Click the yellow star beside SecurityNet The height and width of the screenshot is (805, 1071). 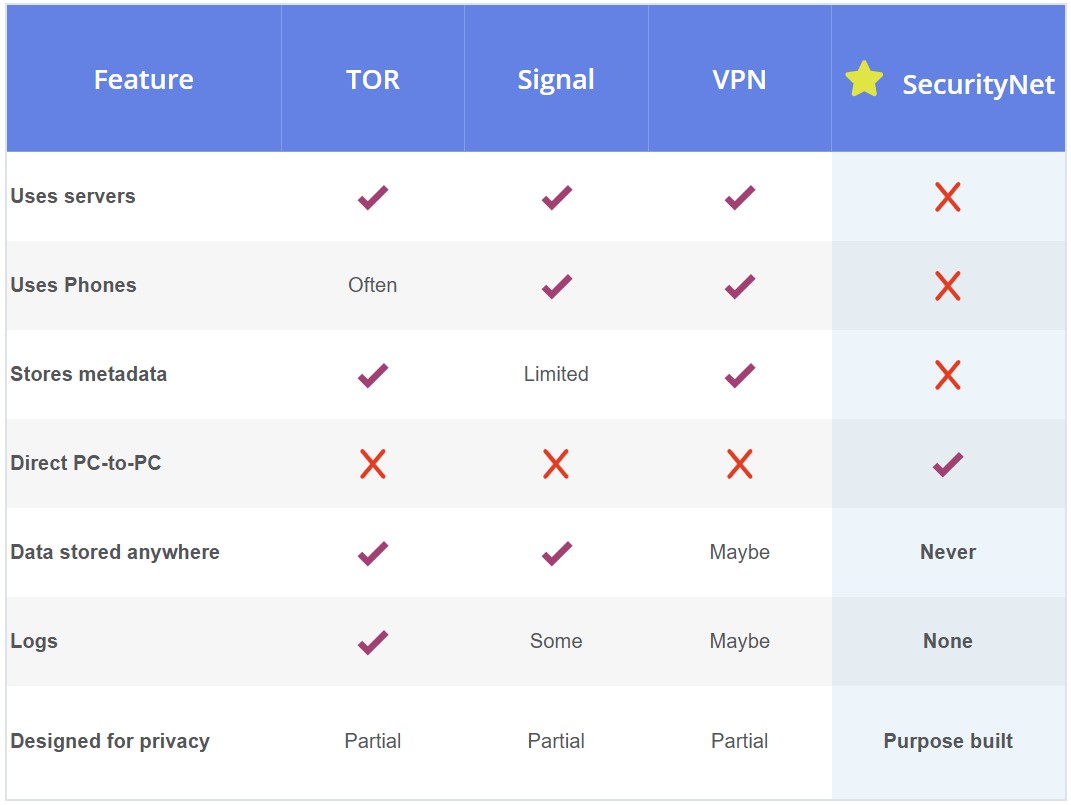(x=864, y=79)
